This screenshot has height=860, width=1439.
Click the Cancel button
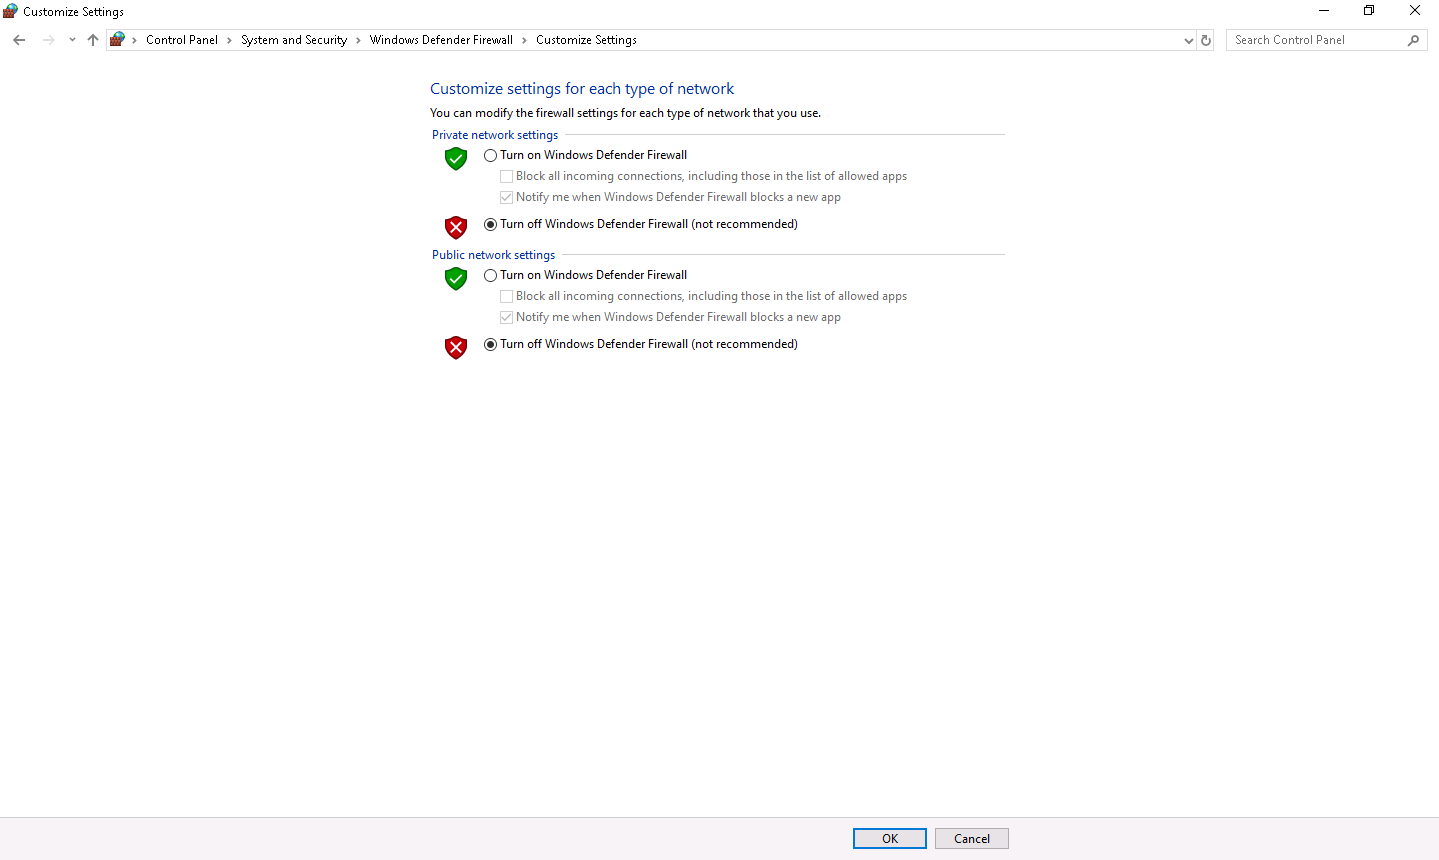[972, 839]
